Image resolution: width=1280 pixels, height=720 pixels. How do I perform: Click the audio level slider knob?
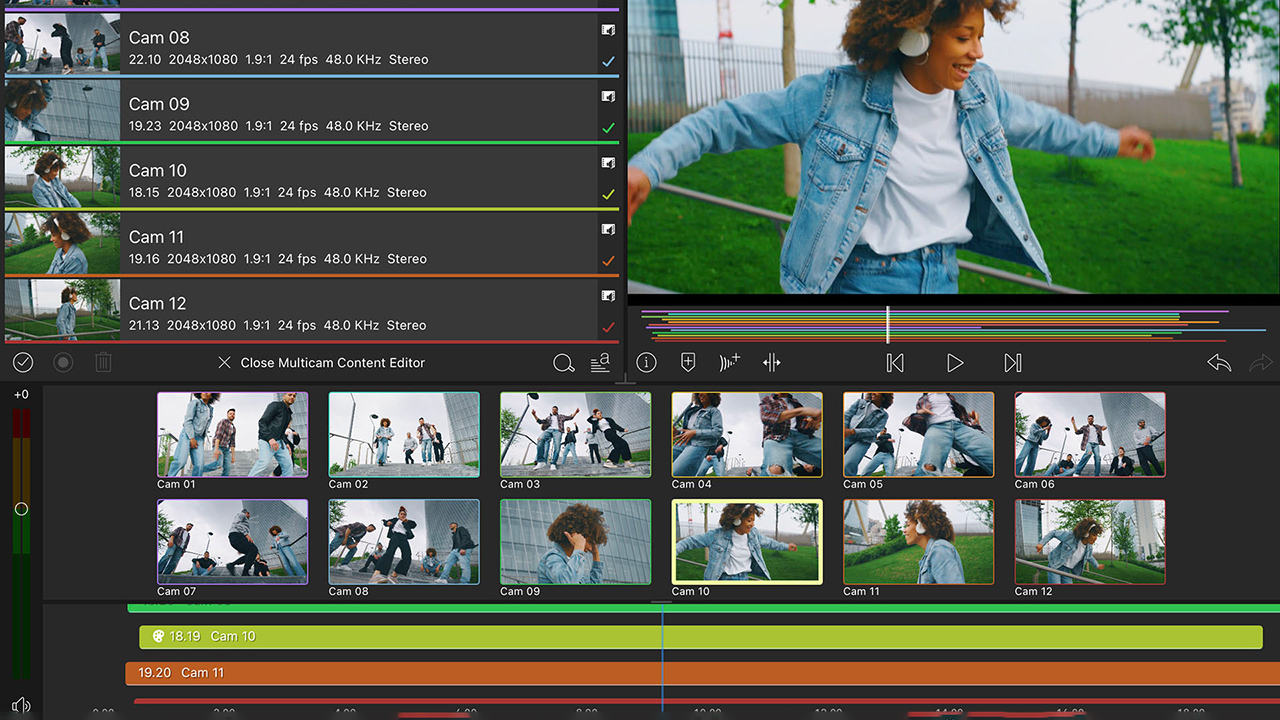[21, 509]
